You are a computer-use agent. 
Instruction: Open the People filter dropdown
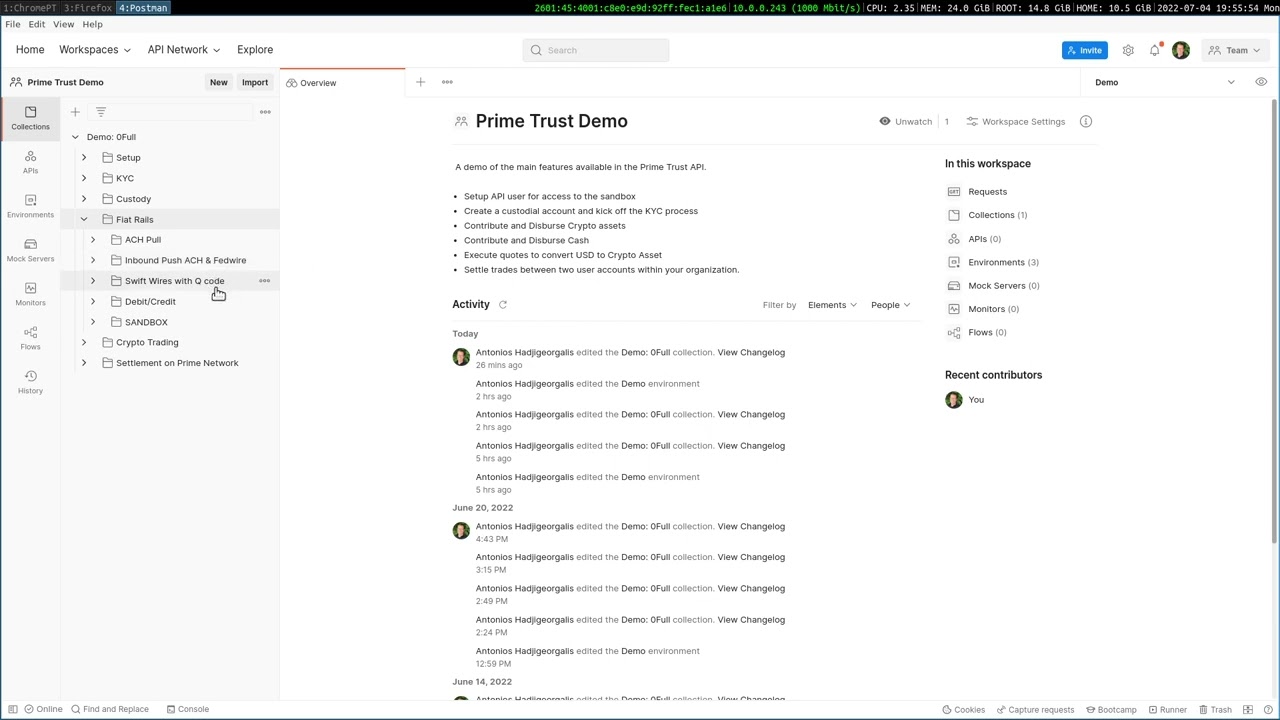coord(890,305)
